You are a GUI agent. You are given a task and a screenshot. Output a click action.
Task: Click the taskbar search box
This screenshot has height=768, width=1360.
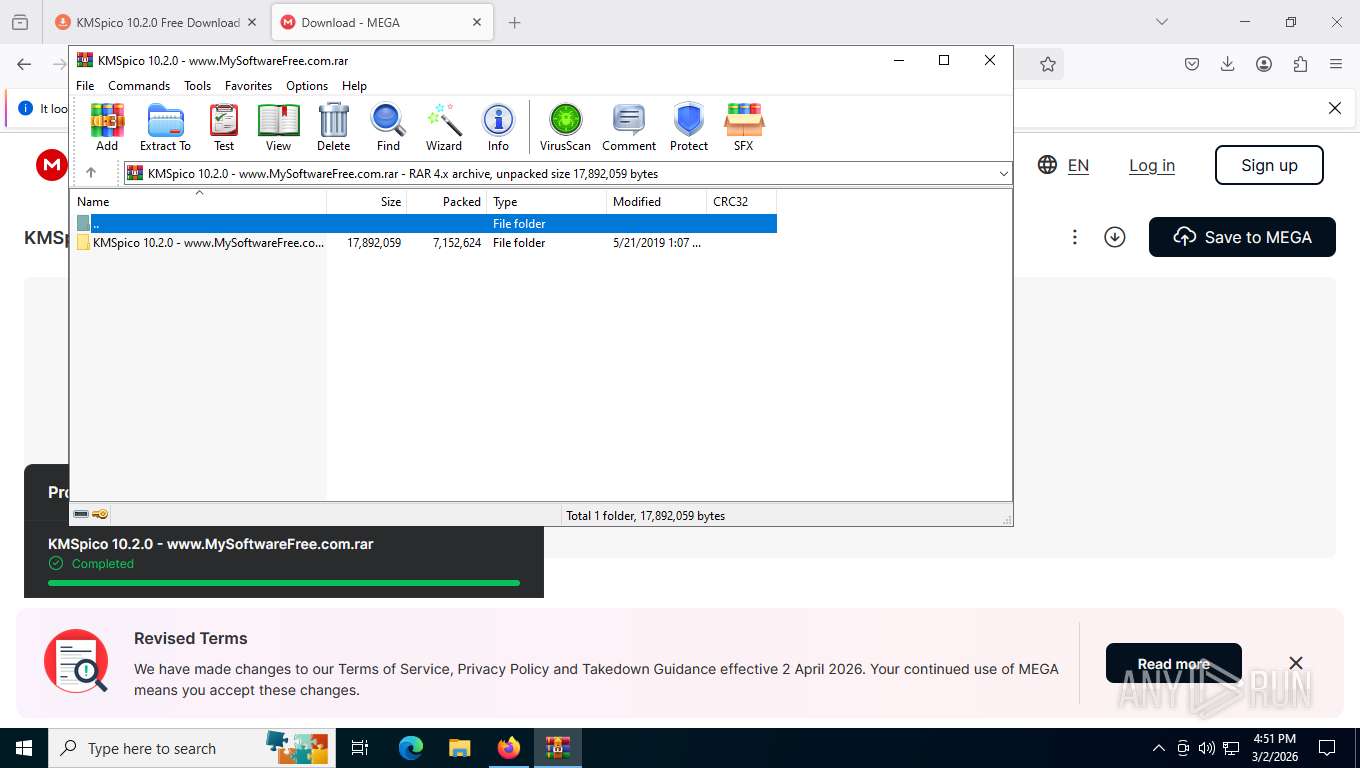[192, 748]
